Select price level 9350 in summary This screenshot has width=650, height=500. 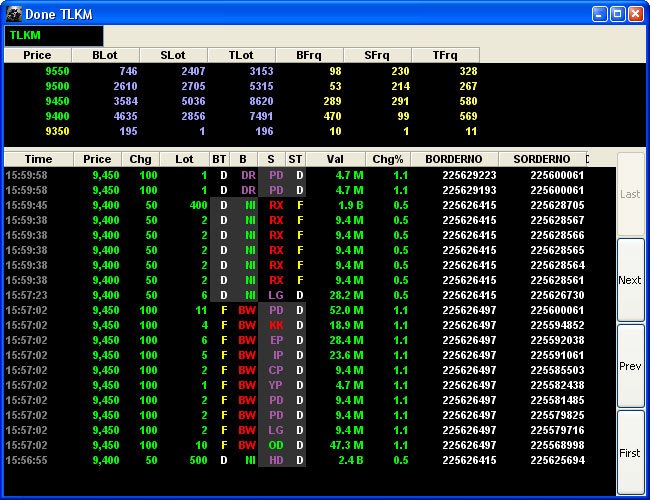(57, 131)
